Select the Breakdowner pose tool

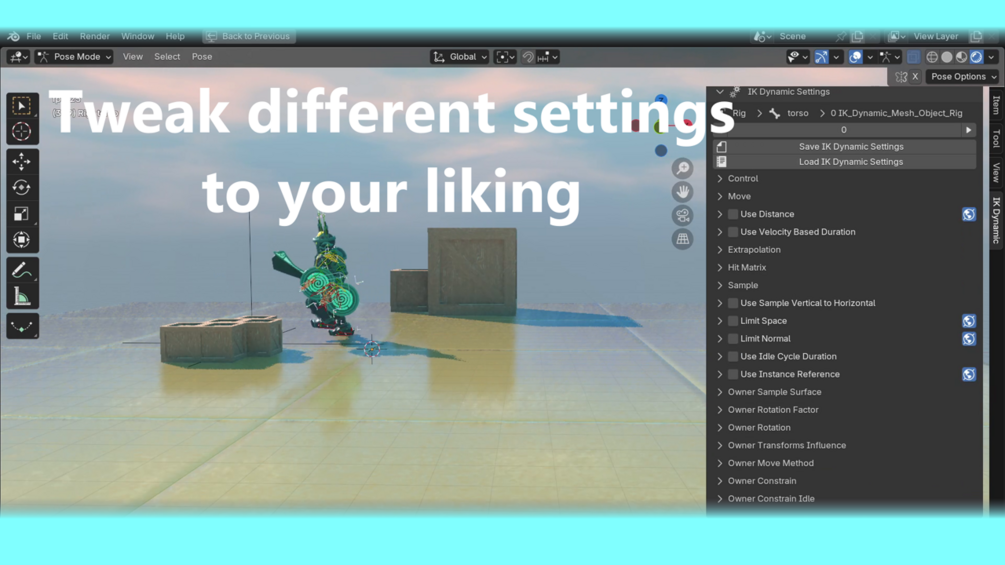click(x=22, y=327)
